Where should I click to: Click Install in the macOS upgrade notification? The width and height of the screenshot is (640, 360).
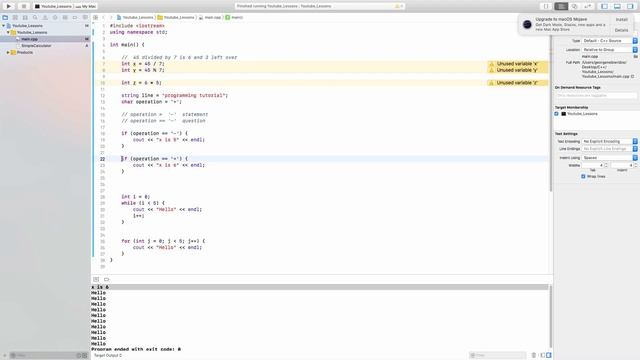622,20
